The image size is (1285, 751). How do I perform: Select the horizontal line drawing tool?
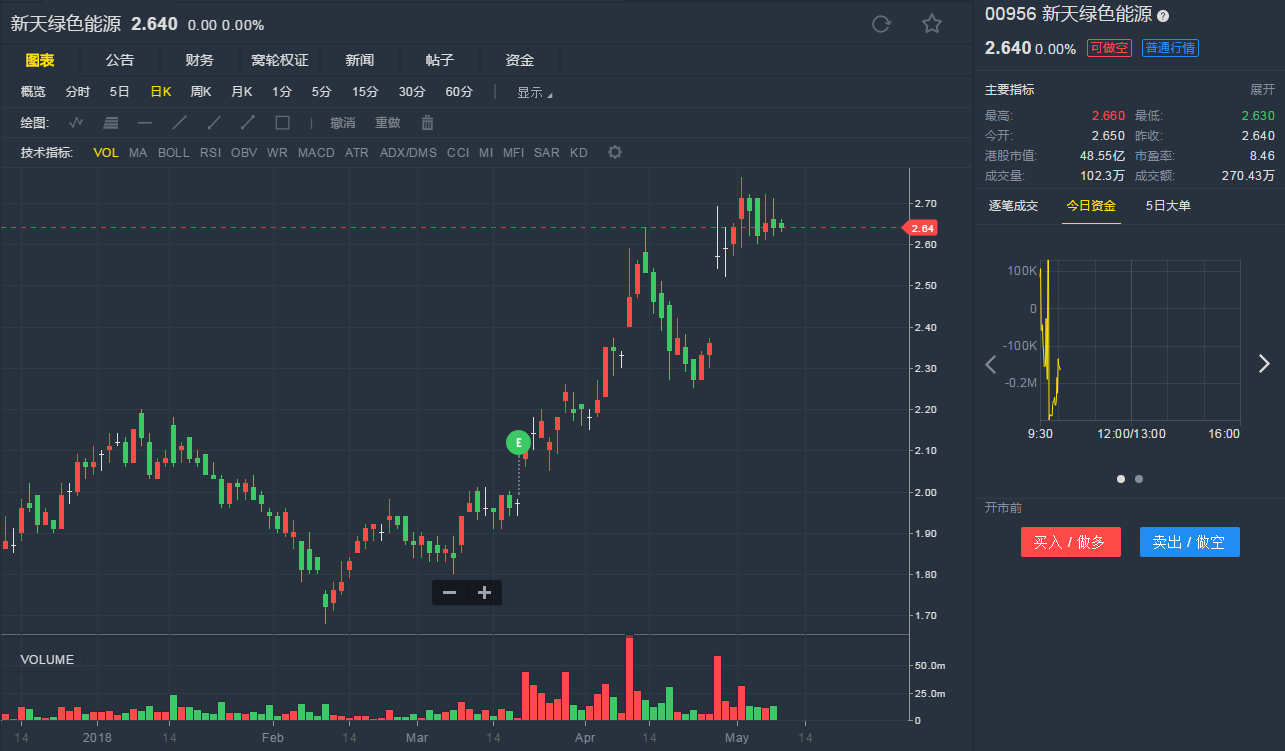[145, 123]
